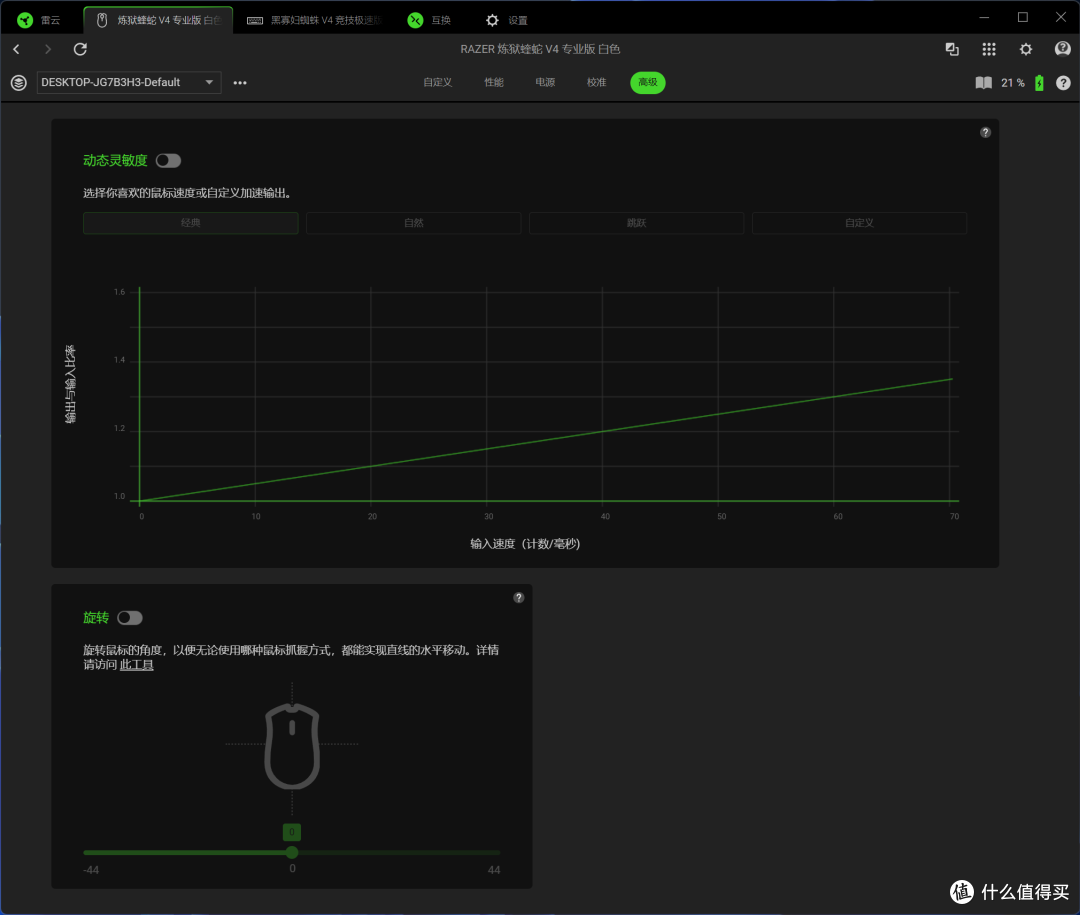
Task: Switch to 炼狱蝰蛇 V4 专业版 mouse tab
Action: click(158, 20)
